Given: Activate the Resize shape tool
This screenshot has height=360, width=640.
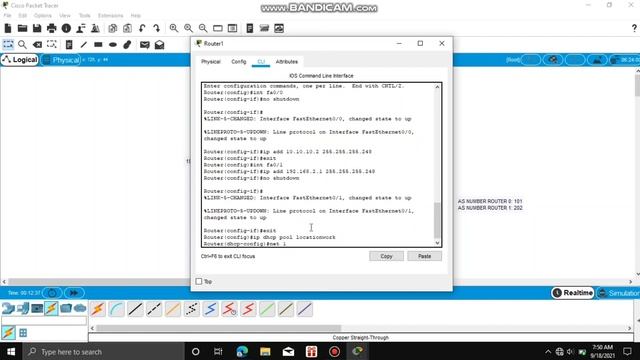Looking at the screenshot, I should tap(51, 44).
